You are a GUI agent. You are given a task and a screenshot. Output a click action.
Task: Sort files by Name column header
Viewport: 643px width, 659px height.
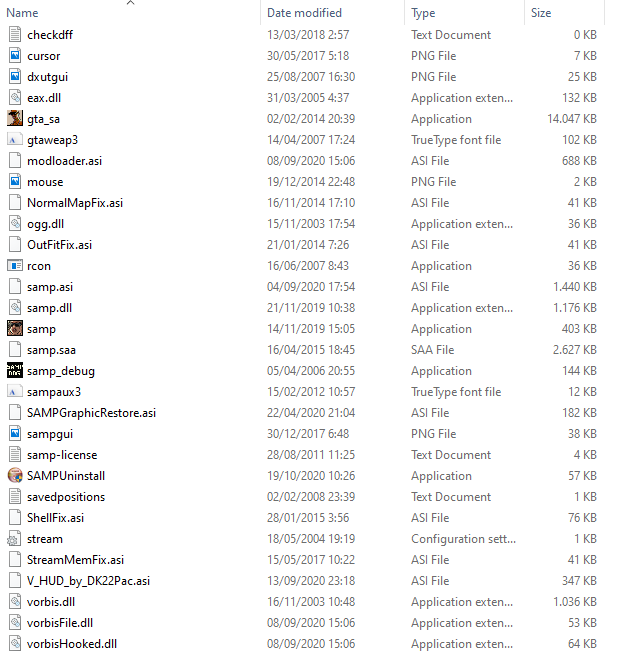coord(22,13)
